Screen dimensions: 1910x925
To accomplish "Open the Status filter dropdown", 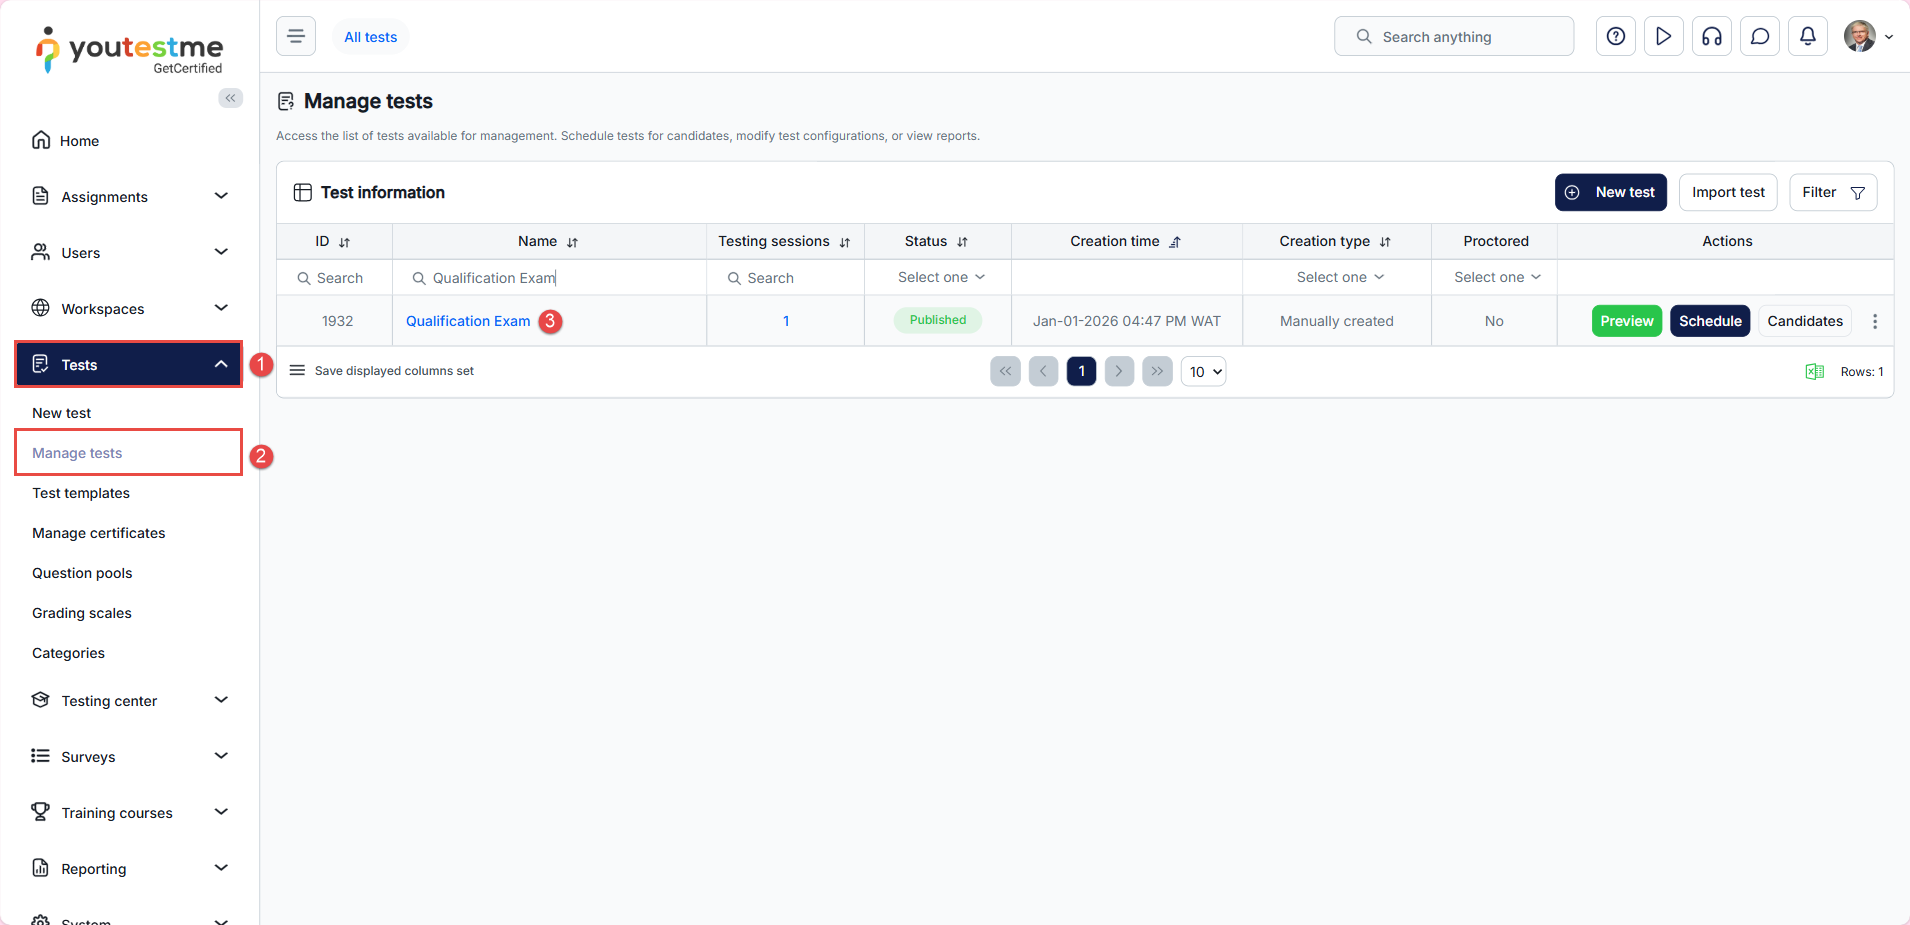I will pyautogui.click(x=940, y=278).
